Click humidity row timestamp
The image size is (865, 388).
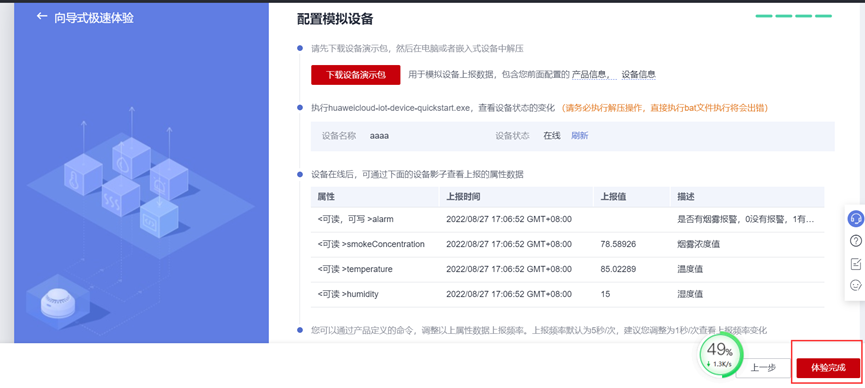[x=509, y=294]
